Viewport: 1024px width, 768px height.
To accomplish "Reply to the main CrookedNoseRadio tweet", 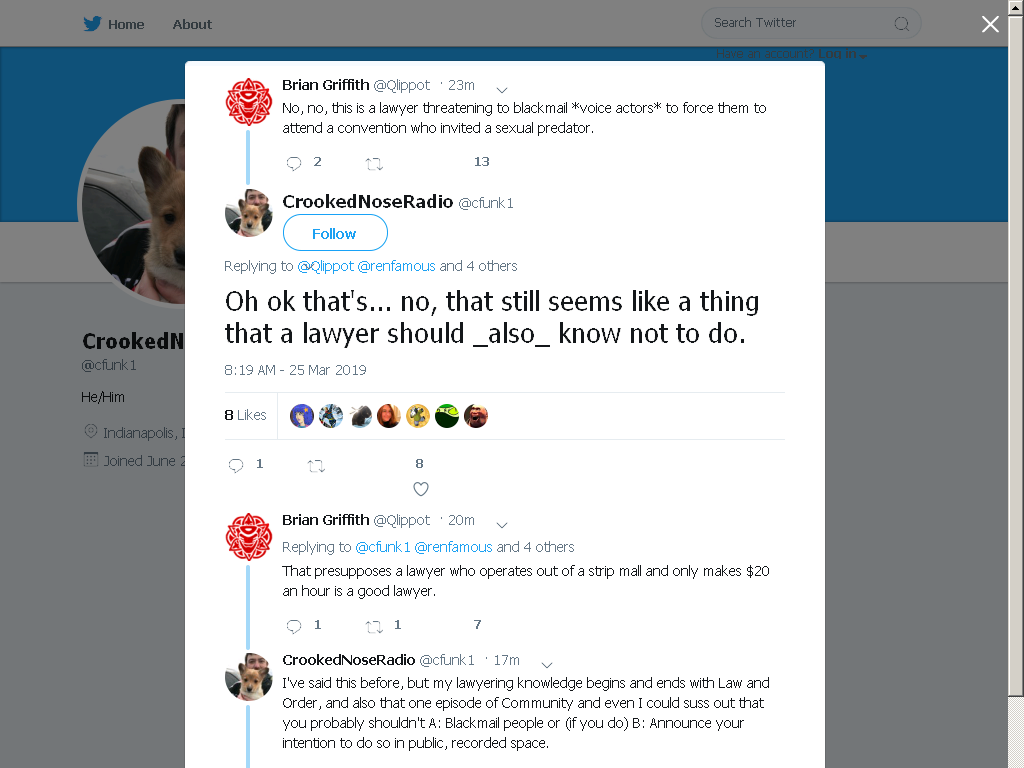I will click(x=236, y=465).
